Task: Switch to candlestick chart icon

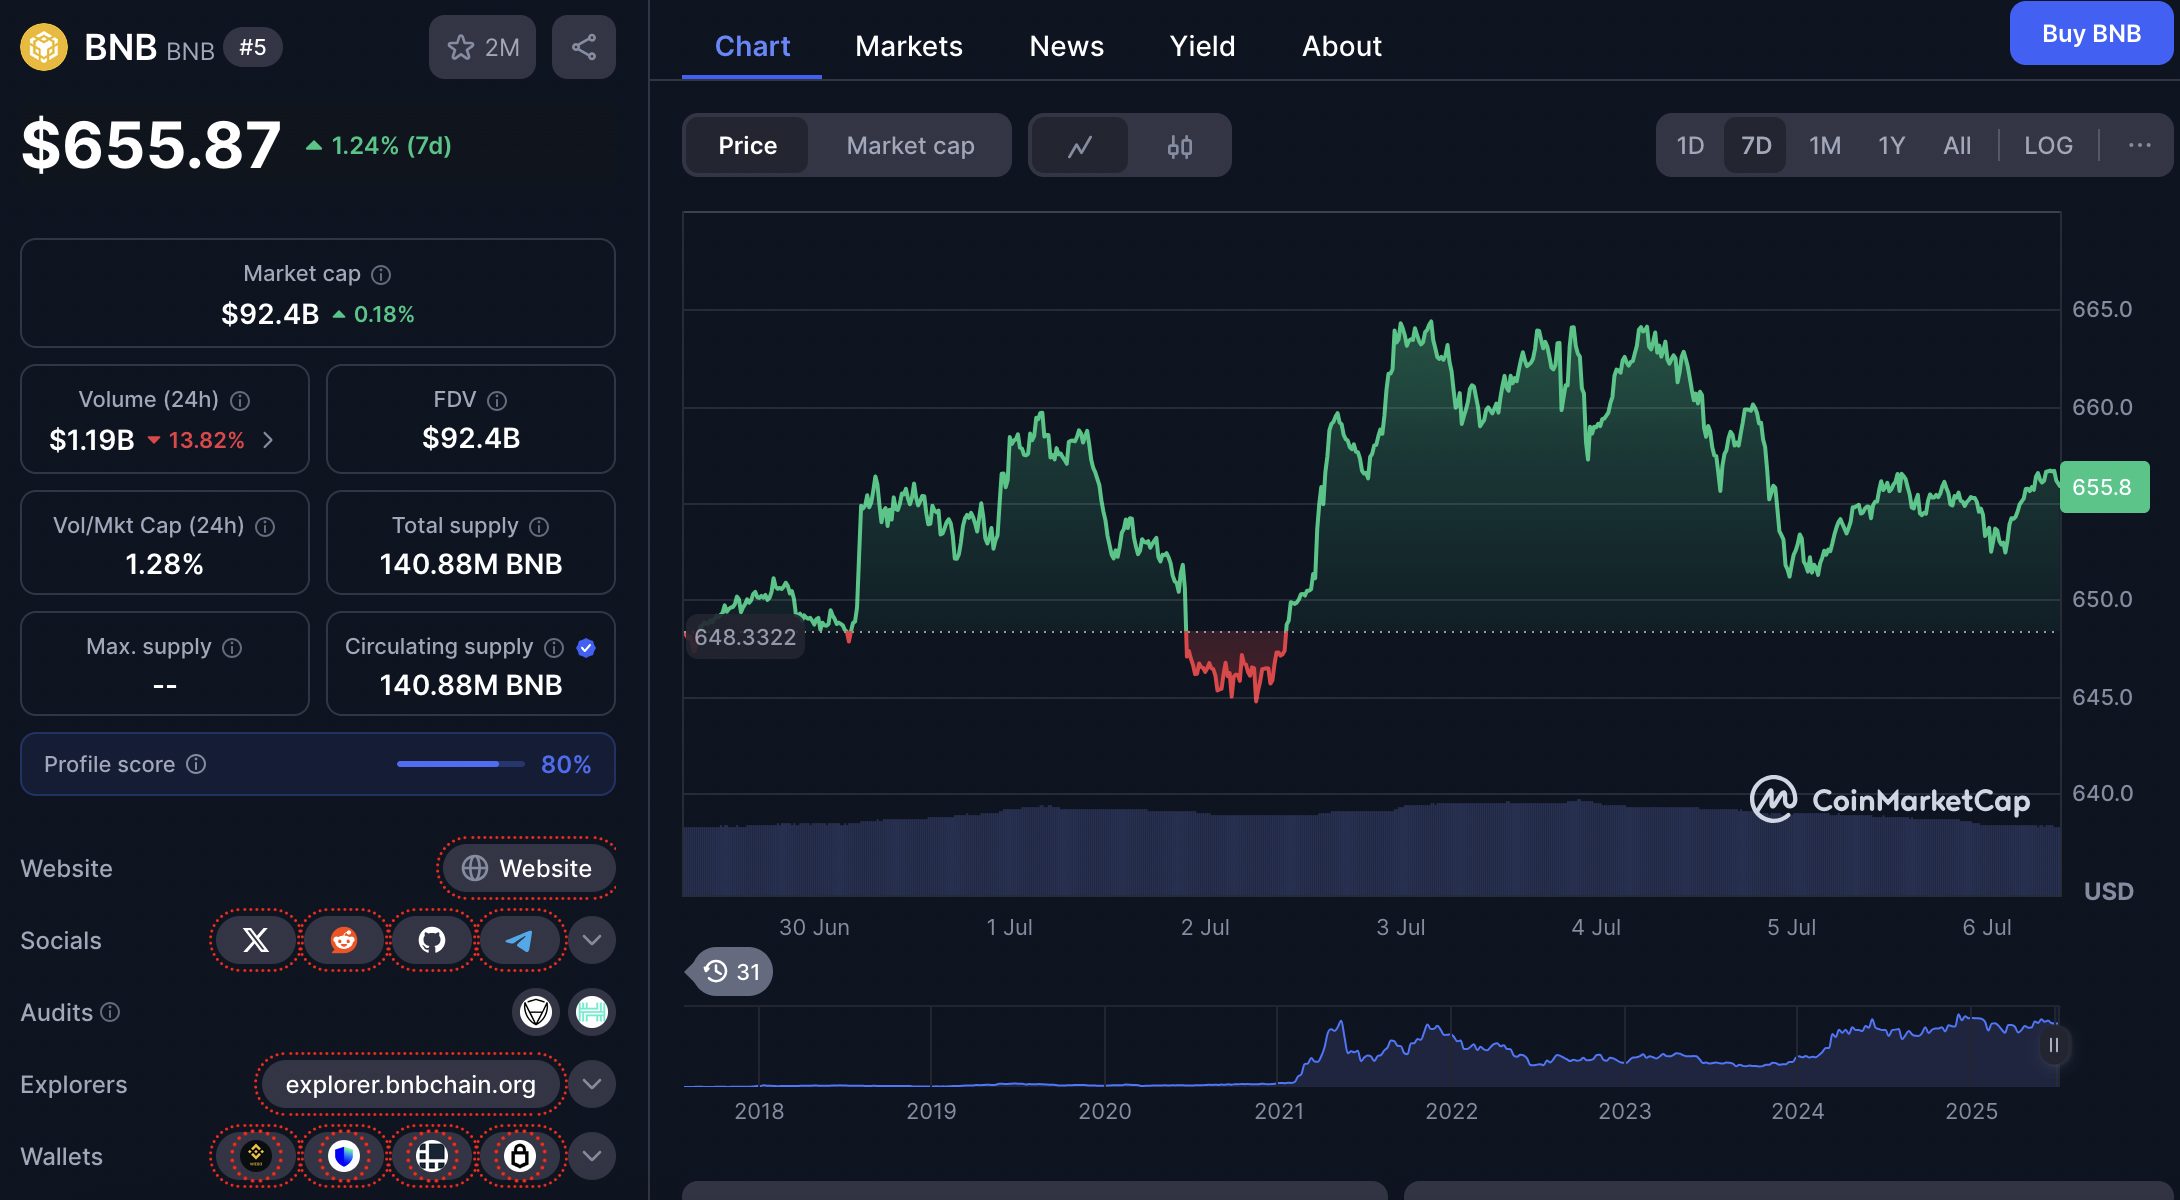Action: [x=1180, y=146]
